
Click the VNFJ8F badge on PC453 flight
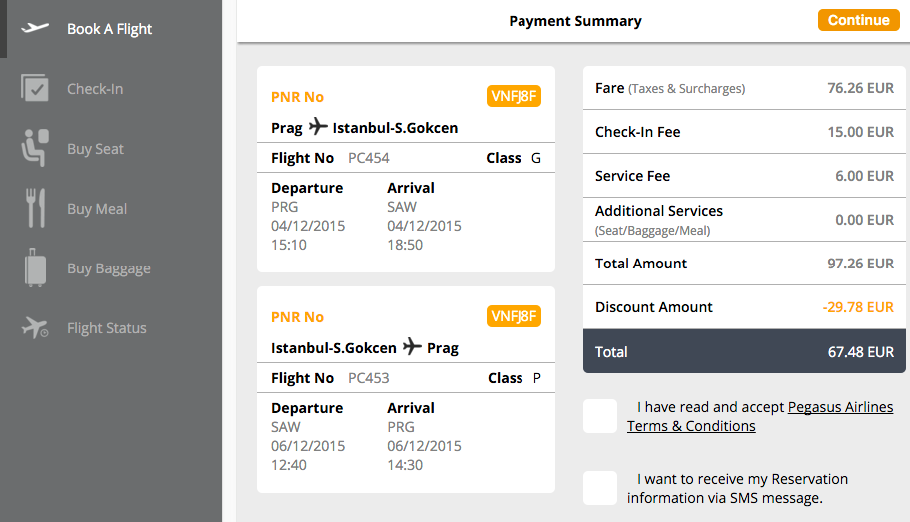(514, 316)
